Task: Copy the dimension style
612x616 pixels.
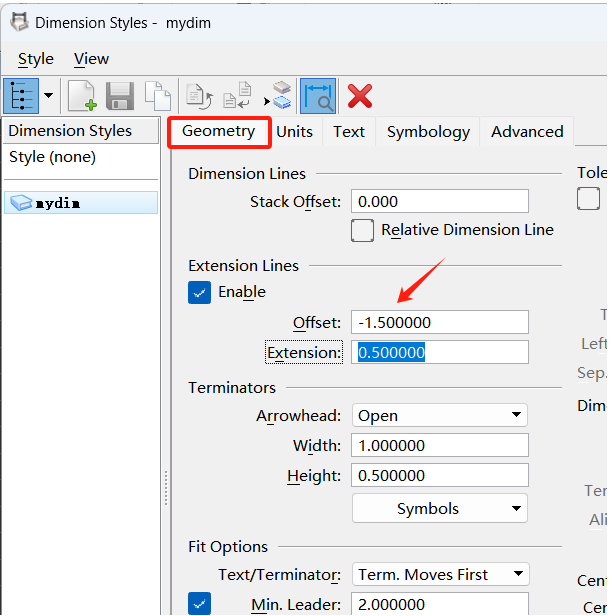Action: (158, 96)
